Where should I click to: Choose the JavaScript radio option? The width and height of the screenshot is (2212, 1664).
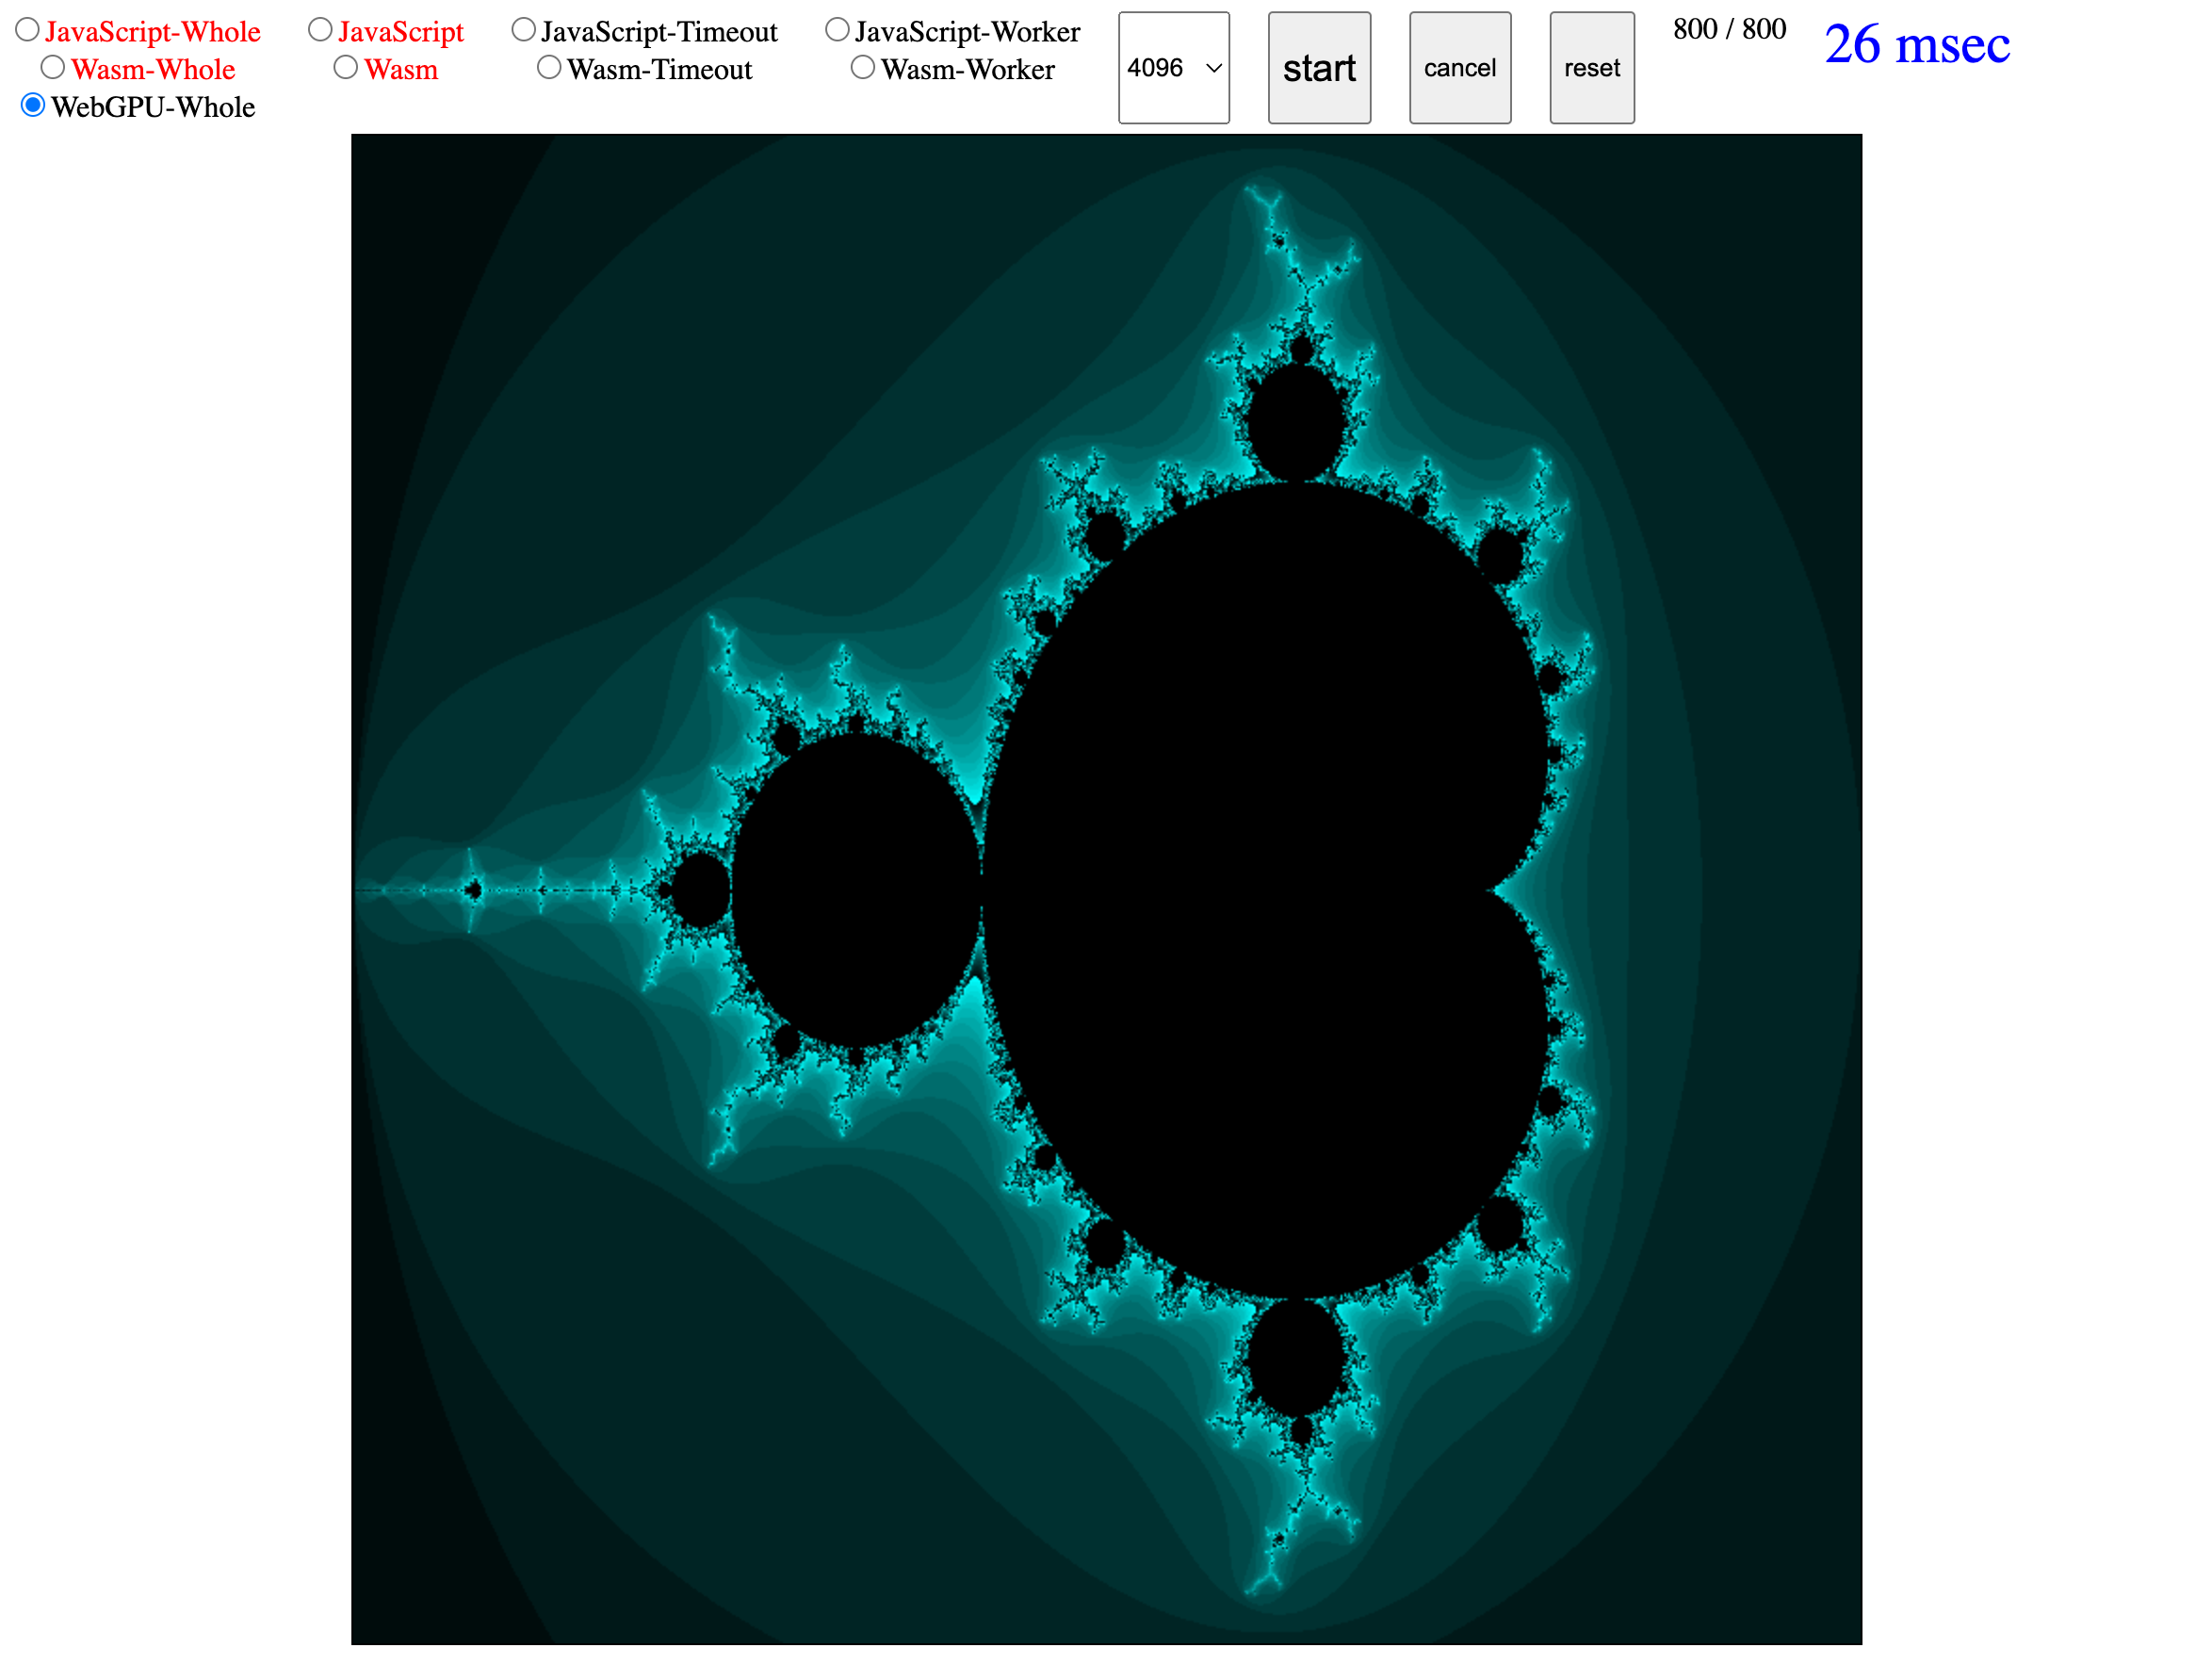click(x=320, y=30)
